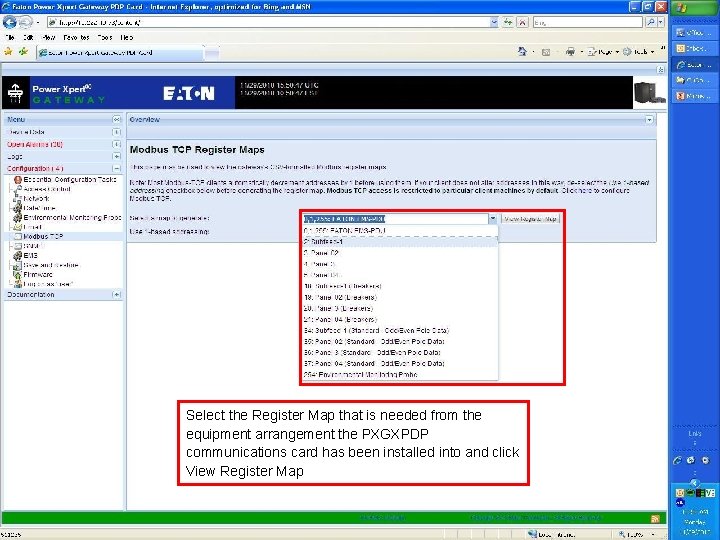
Task: Open the Help menu
Action: pos(127,37)
